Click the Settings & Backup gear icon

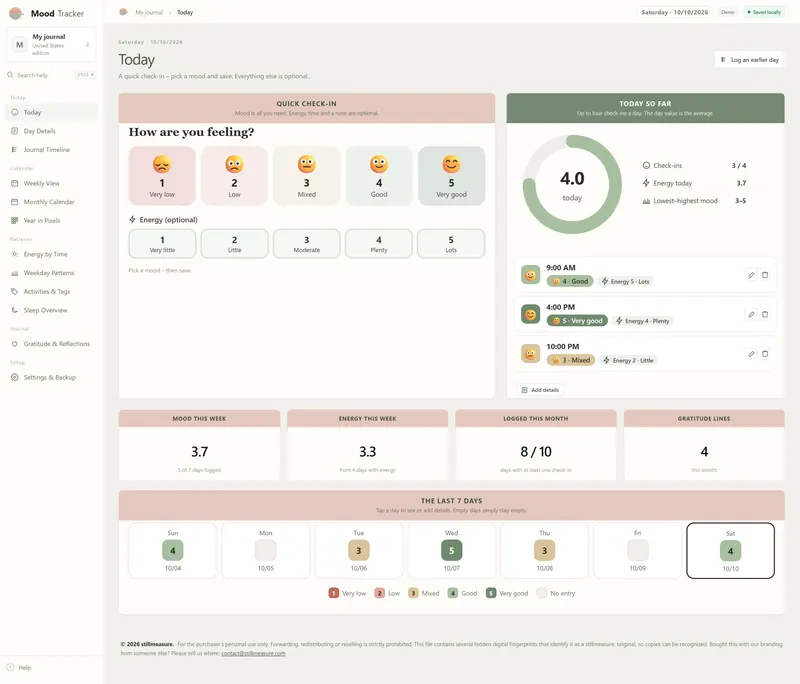14,377
